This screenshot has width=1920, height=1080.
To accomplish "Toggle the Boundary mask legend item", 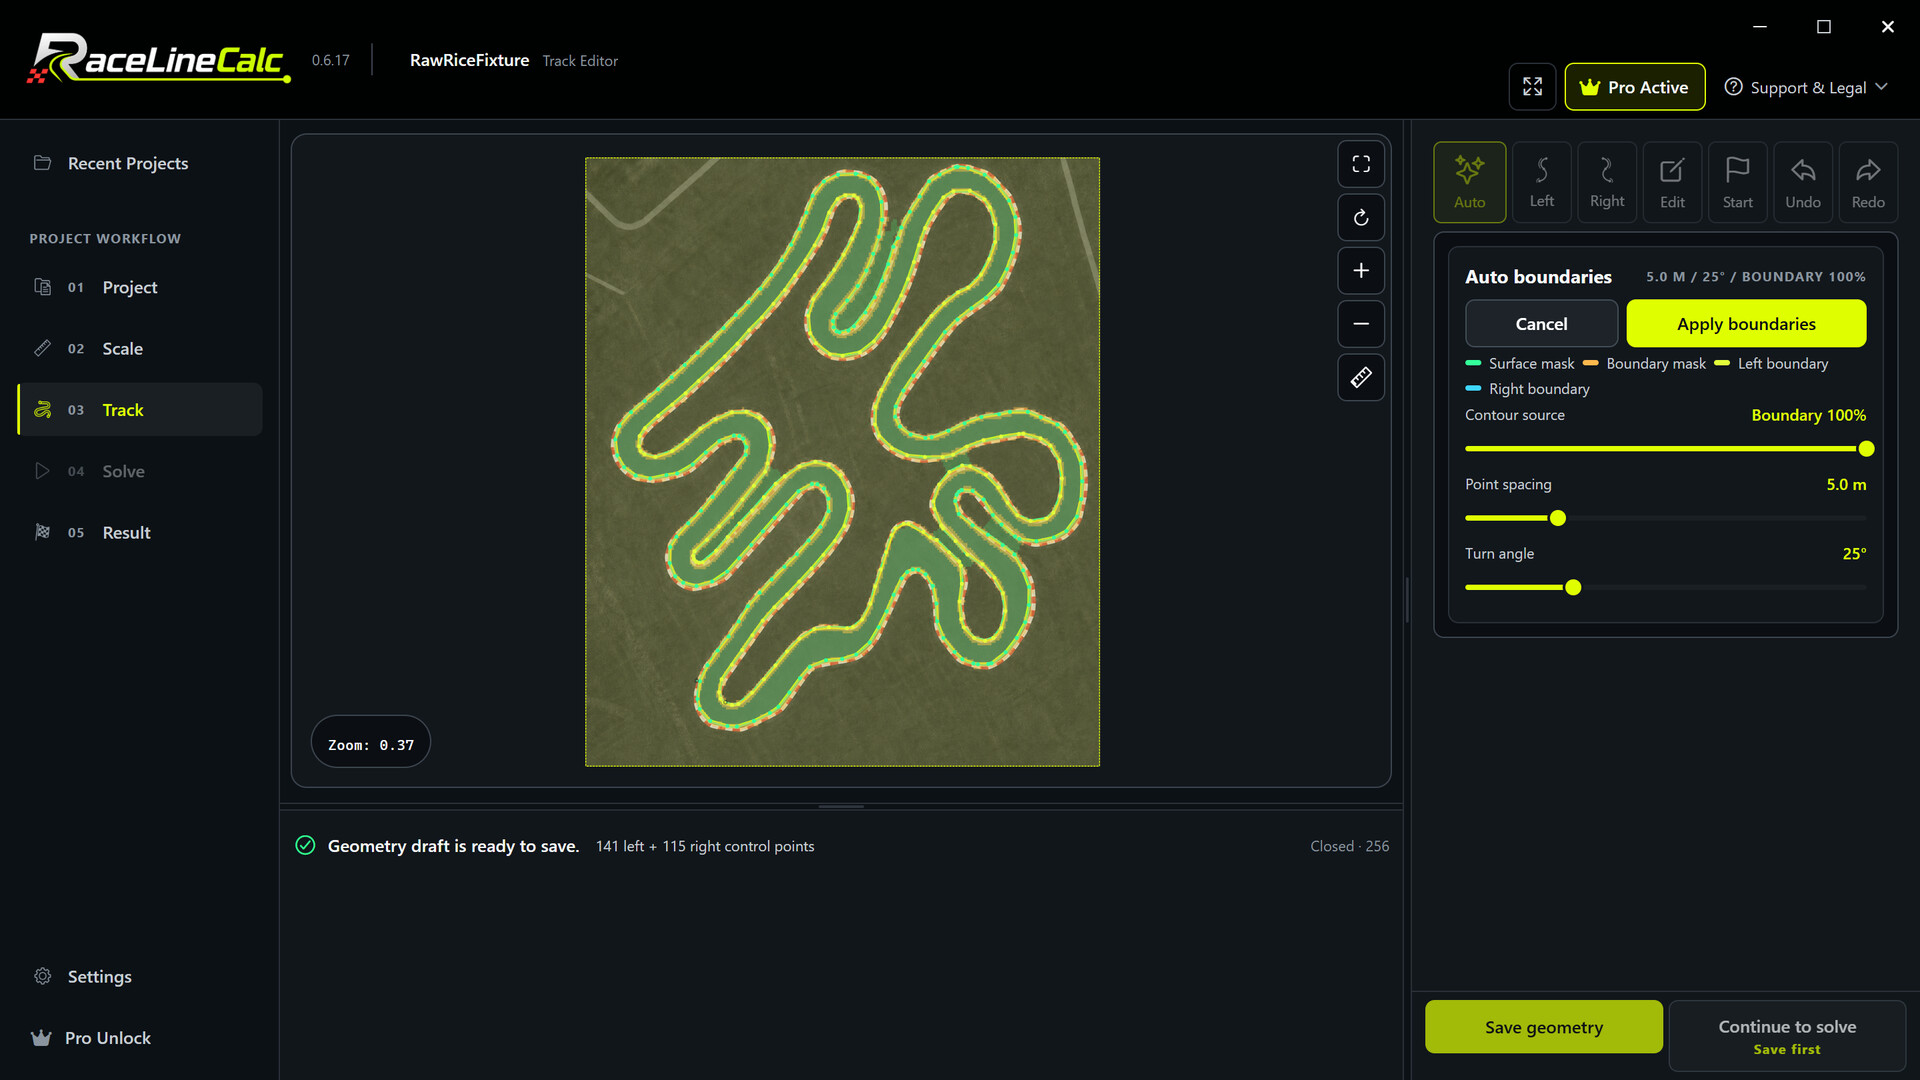I will pyautogui.click(x=1644, y=363).
